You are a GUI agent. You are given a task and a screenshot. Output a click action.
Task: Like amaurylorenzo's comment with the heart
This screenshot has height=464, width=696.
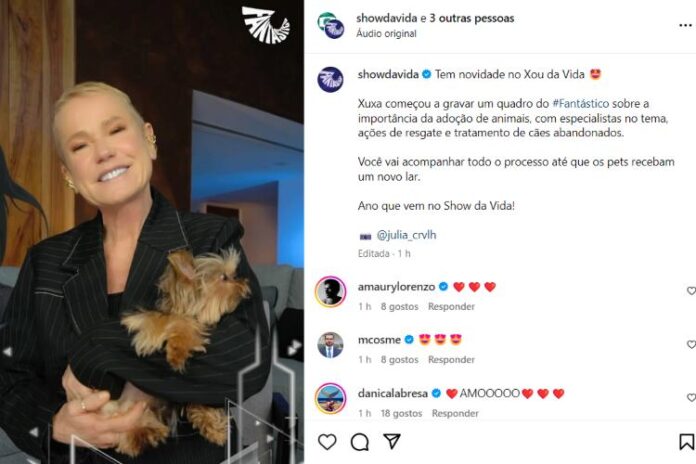691,291
